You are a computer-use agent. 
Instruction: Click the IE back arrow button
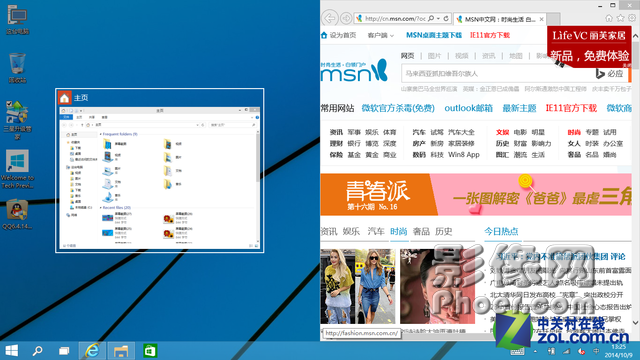[x=329, y=18]
